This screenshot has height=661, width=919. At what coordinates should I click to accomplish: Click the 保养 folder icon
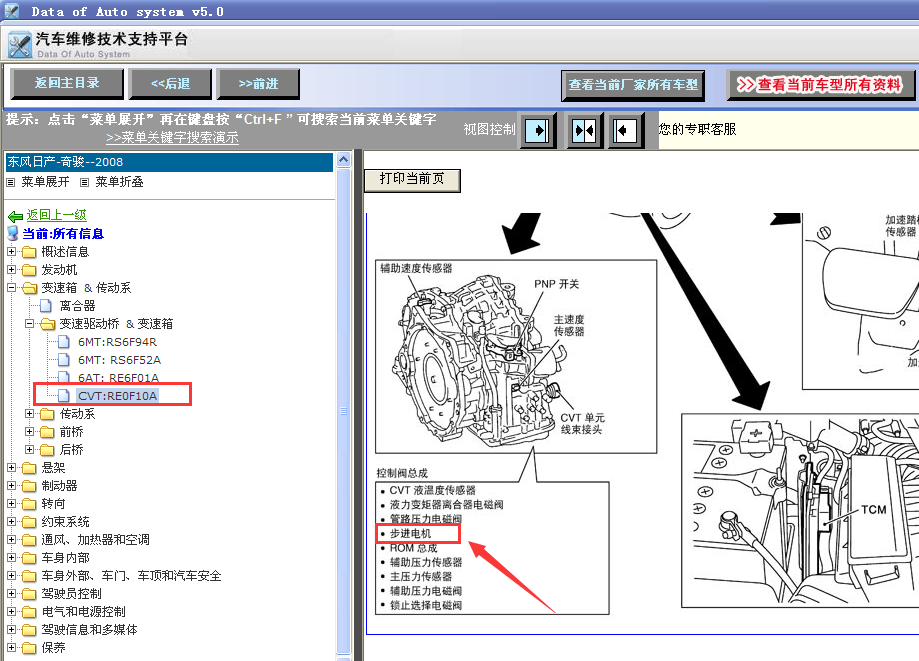pyautogui.click(x=29, y=649)
